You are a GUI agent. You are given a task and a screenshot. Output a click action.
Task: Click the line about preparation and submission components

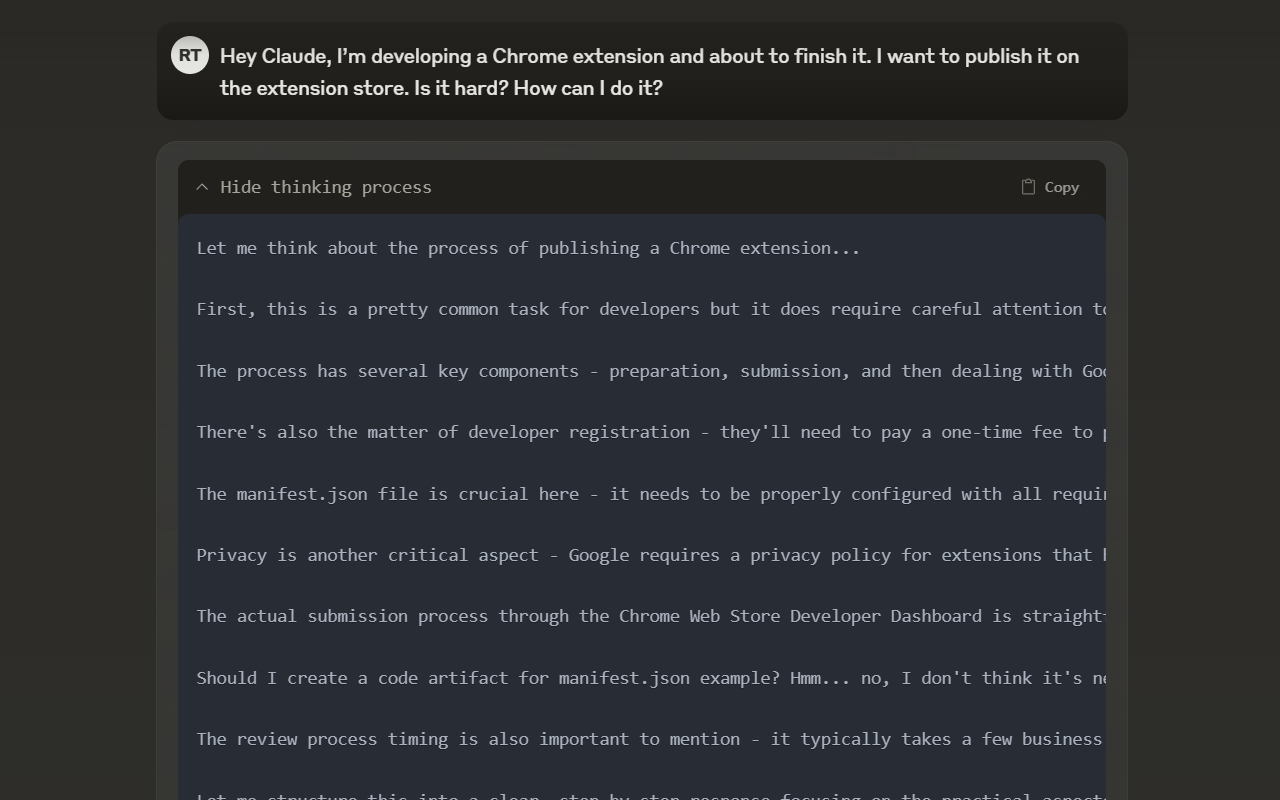click(650, 370)
